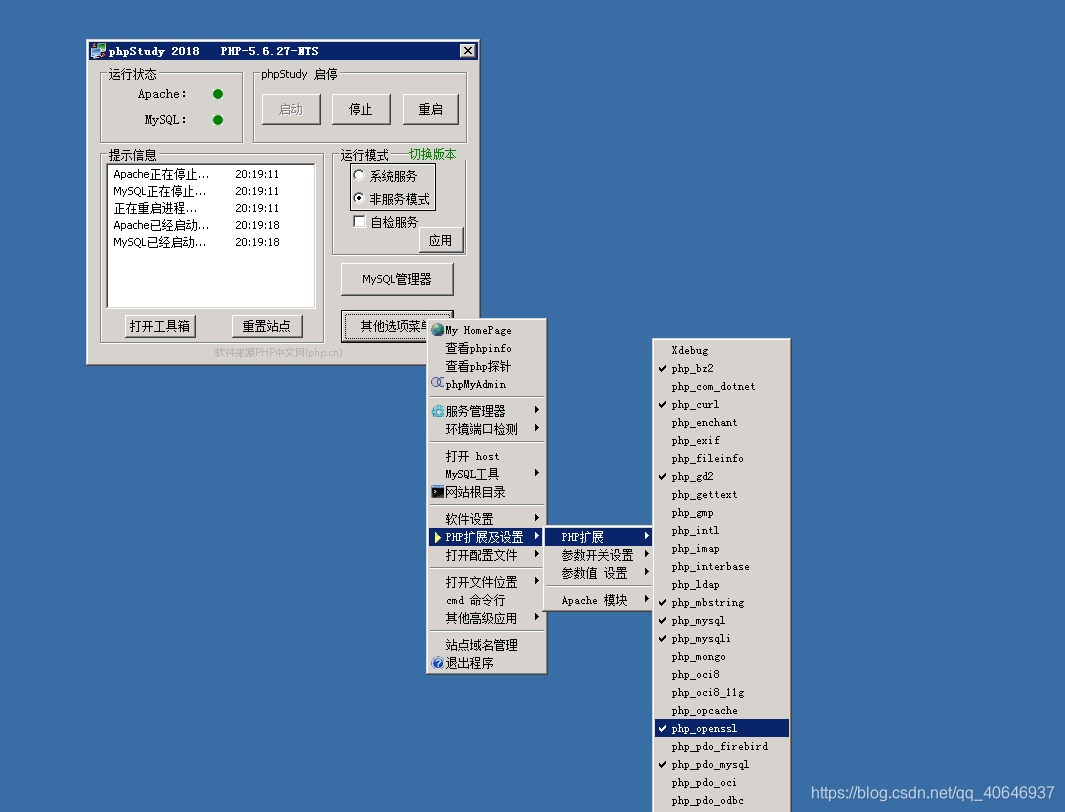Open the MySQL管理器 button
This screenshot has height=812, width=1065.
[397, 279]
